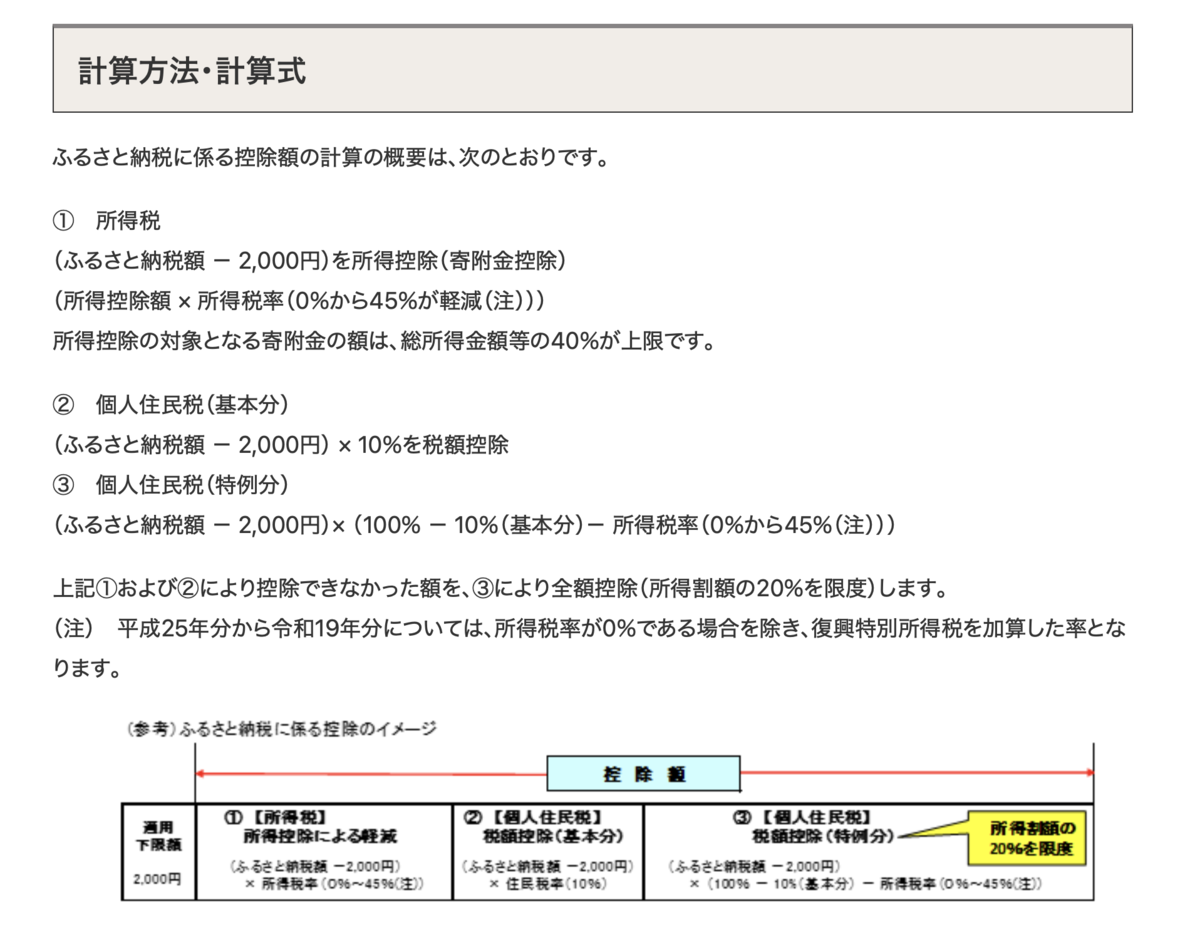Click the line 所得控除額 × 所得税率

coord(300,301)
